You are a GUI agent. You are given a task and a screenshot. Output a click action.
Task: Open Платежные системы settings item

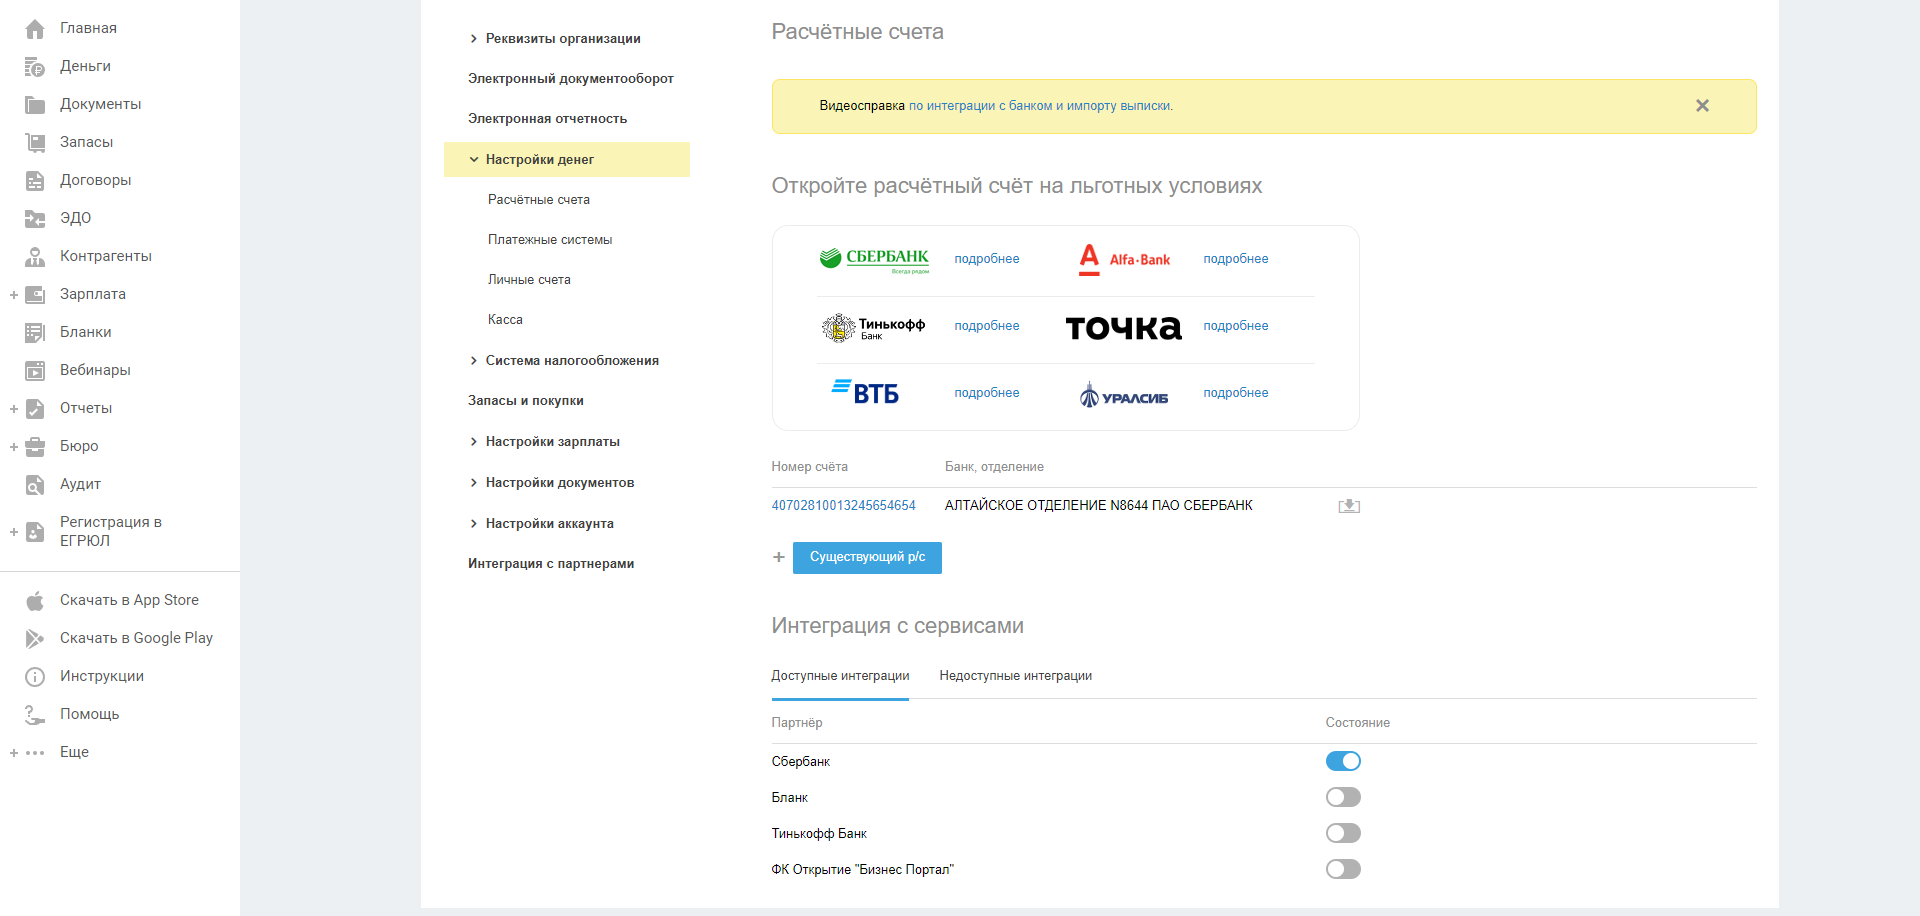(x=550, y=240)
